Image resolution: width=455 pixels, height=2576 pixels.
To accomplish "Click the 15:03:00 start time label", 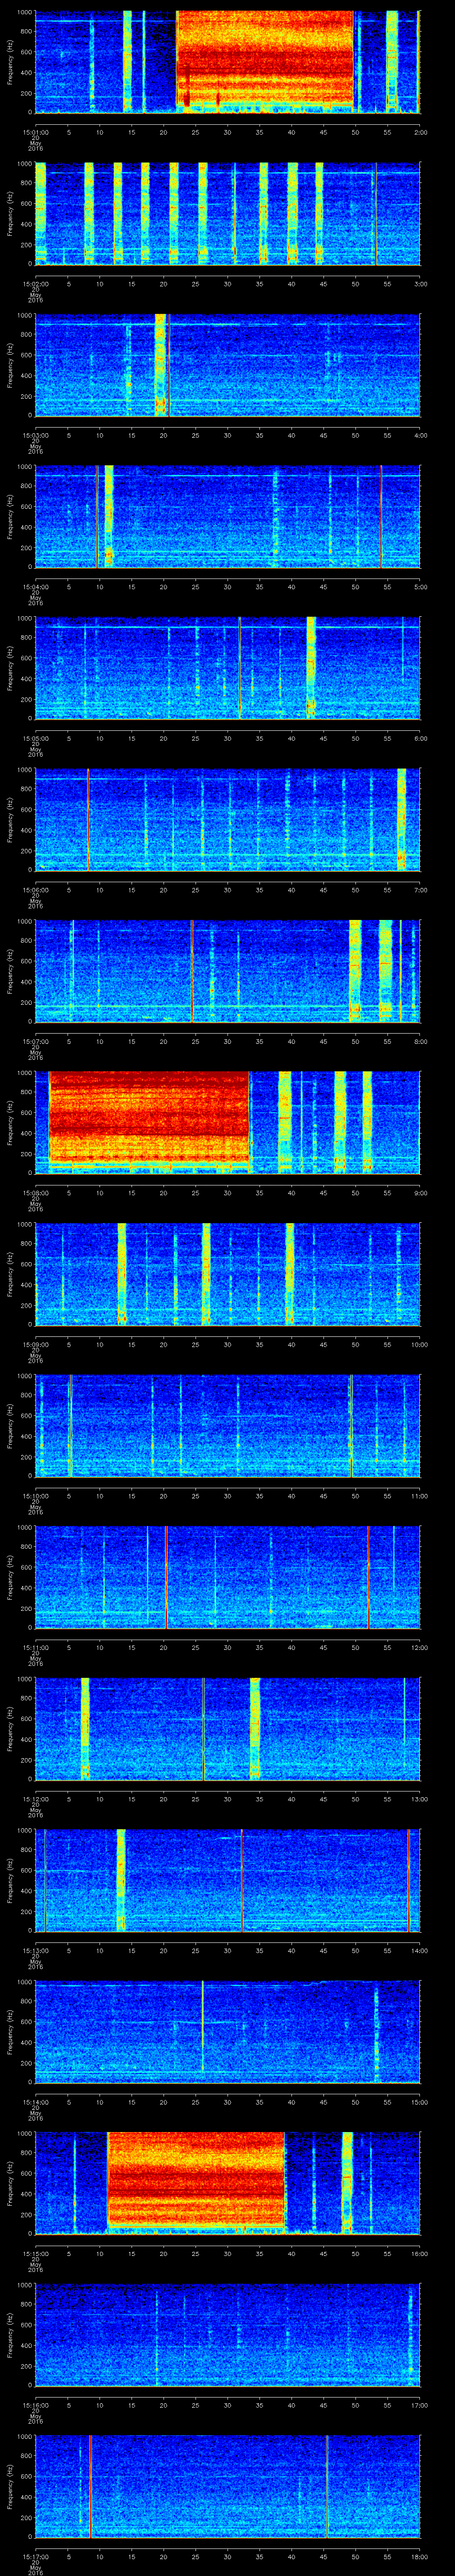I will tap(35, 434).
